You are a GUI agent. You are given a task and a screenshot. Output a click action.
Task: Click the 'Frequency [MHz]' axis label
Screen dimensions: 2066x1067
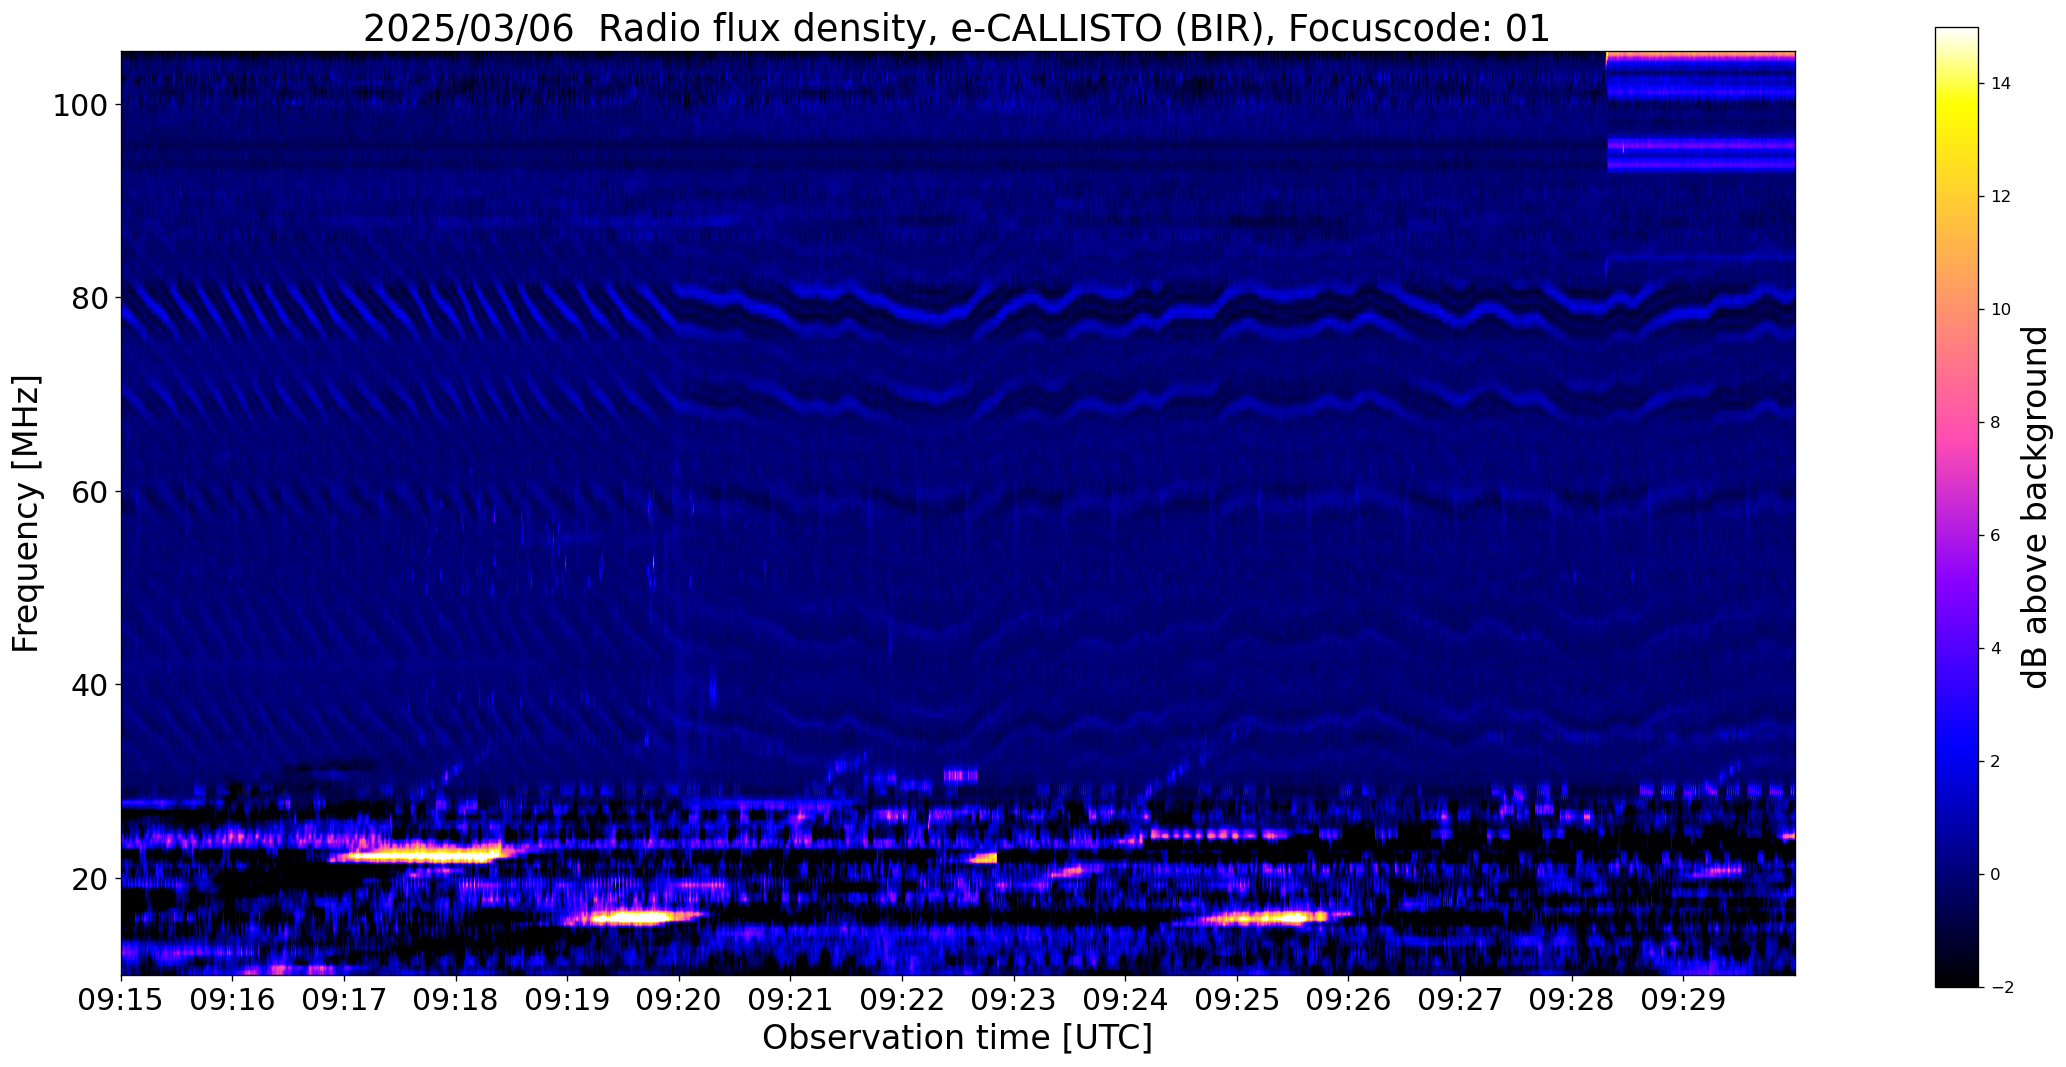(x=27, y=513)
